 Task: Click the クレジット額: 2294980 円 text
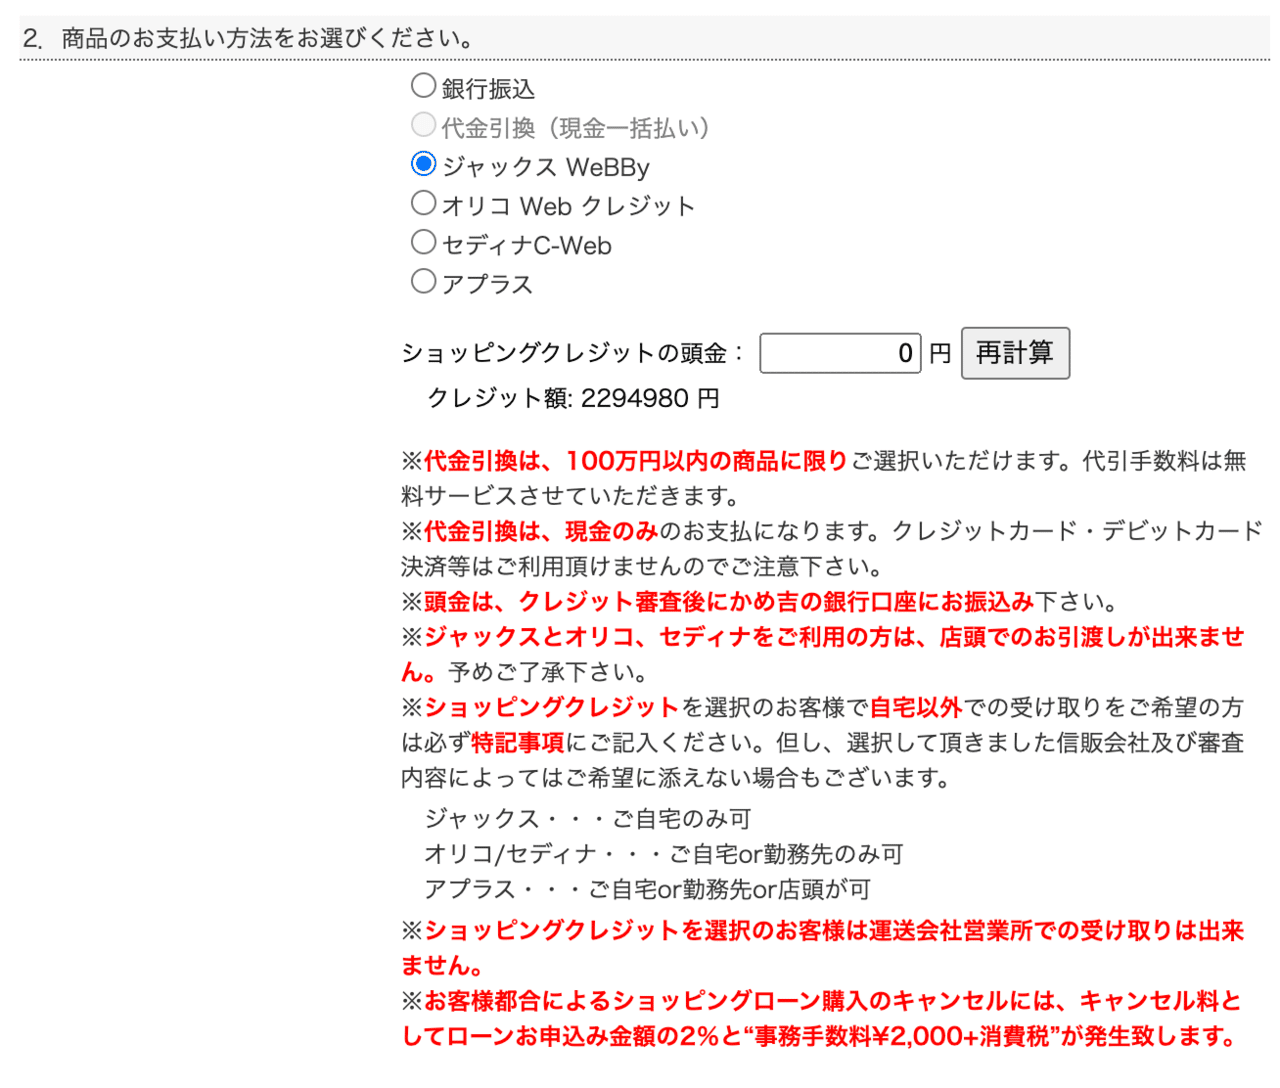[573, 398]
